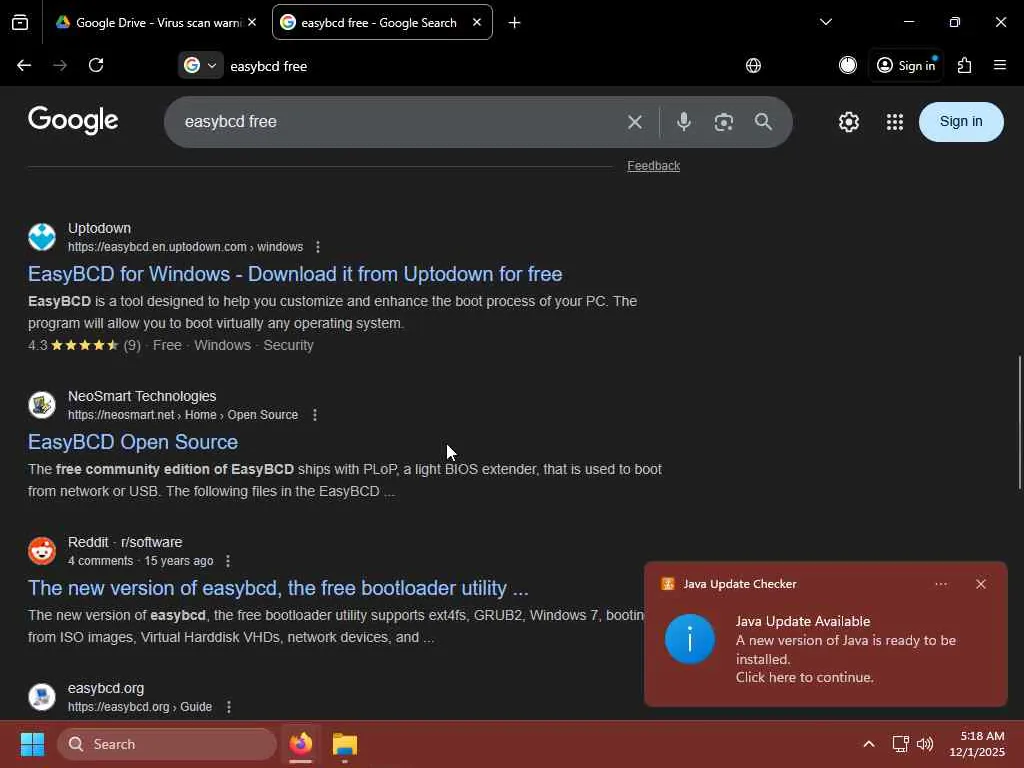Open Google quick settings gear
Image resolution: width=1024 pixels, height=768 pixels.
[x=849, y=122]
